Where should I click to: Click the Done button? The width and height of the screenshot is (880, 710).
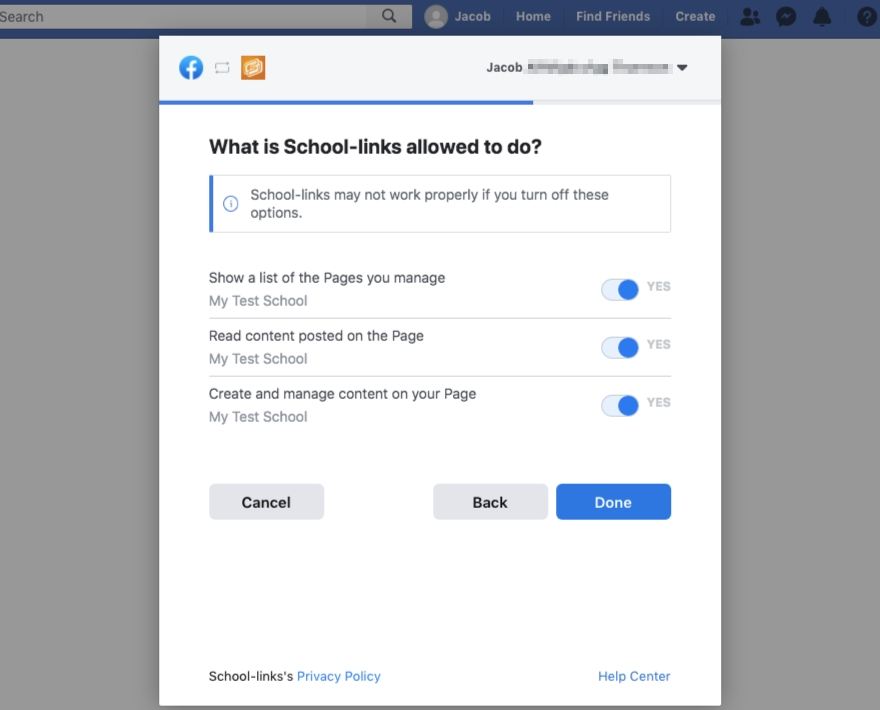(613, 502)
